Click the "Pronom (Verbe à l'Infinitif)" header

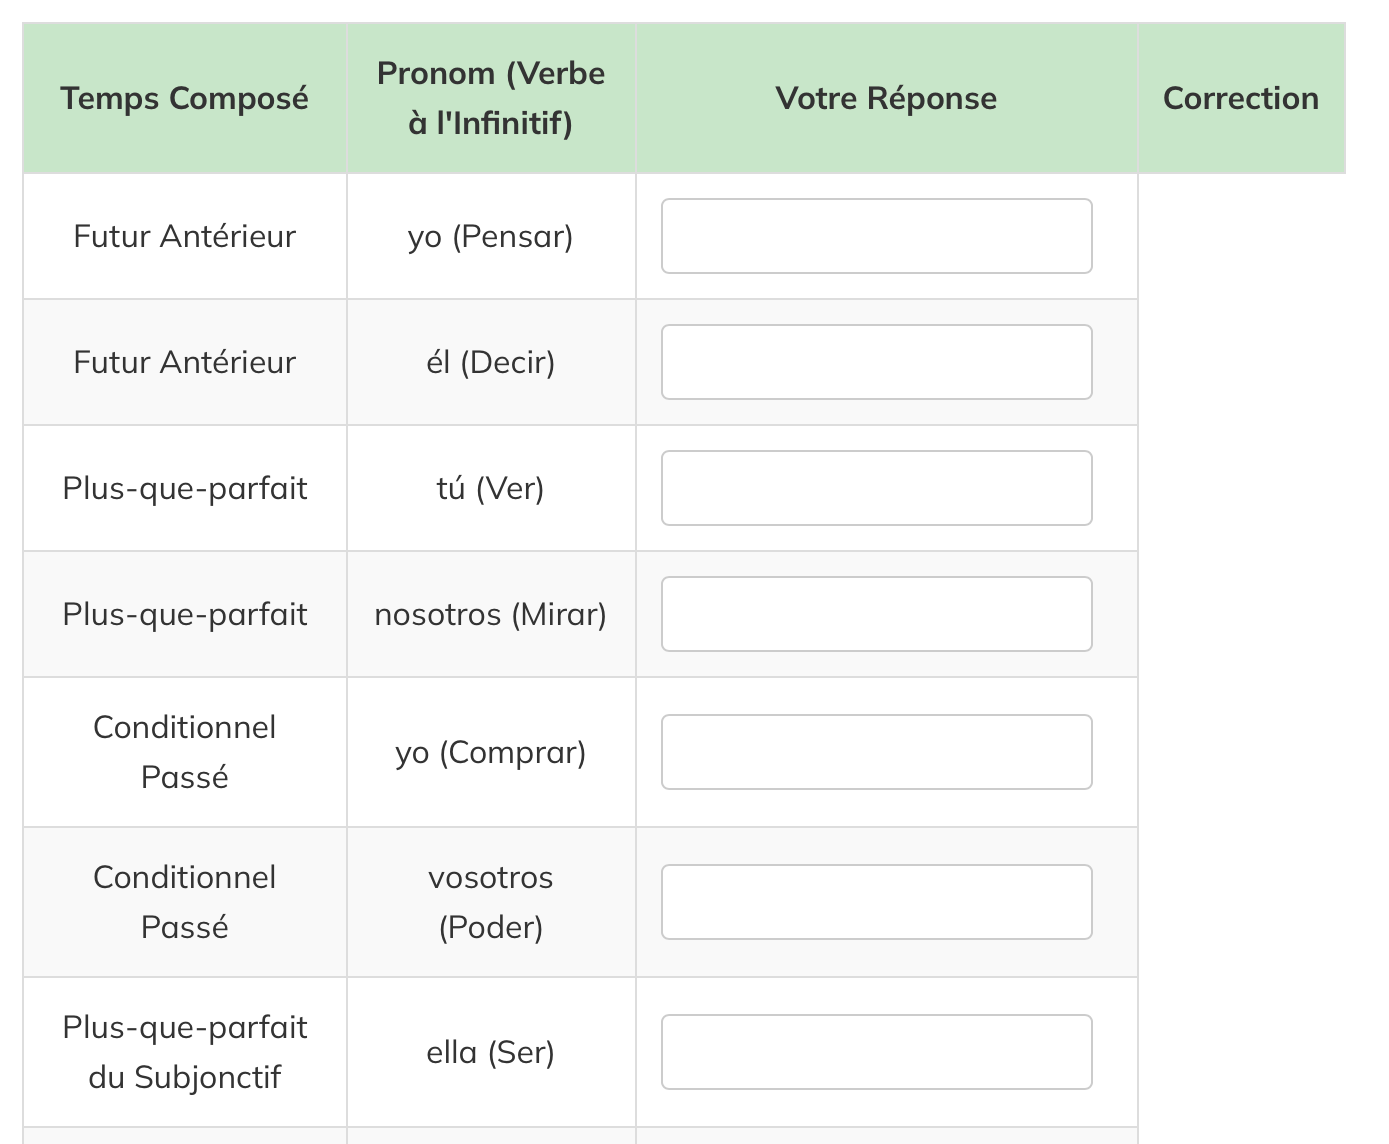(x=490, y=98)
